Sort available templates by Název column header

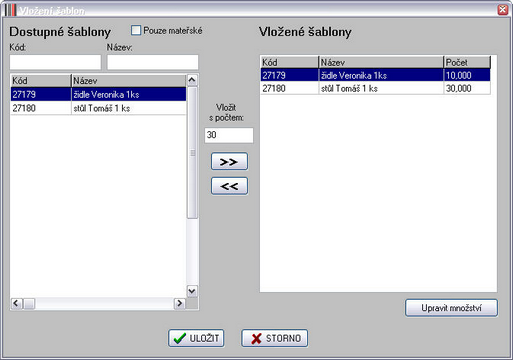[x=129, y=81]
